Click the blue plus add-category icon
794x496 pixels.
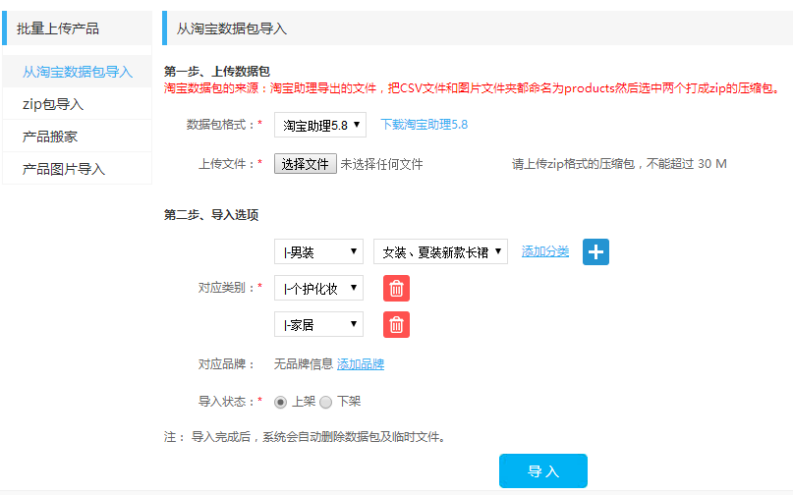pos(596,252)
